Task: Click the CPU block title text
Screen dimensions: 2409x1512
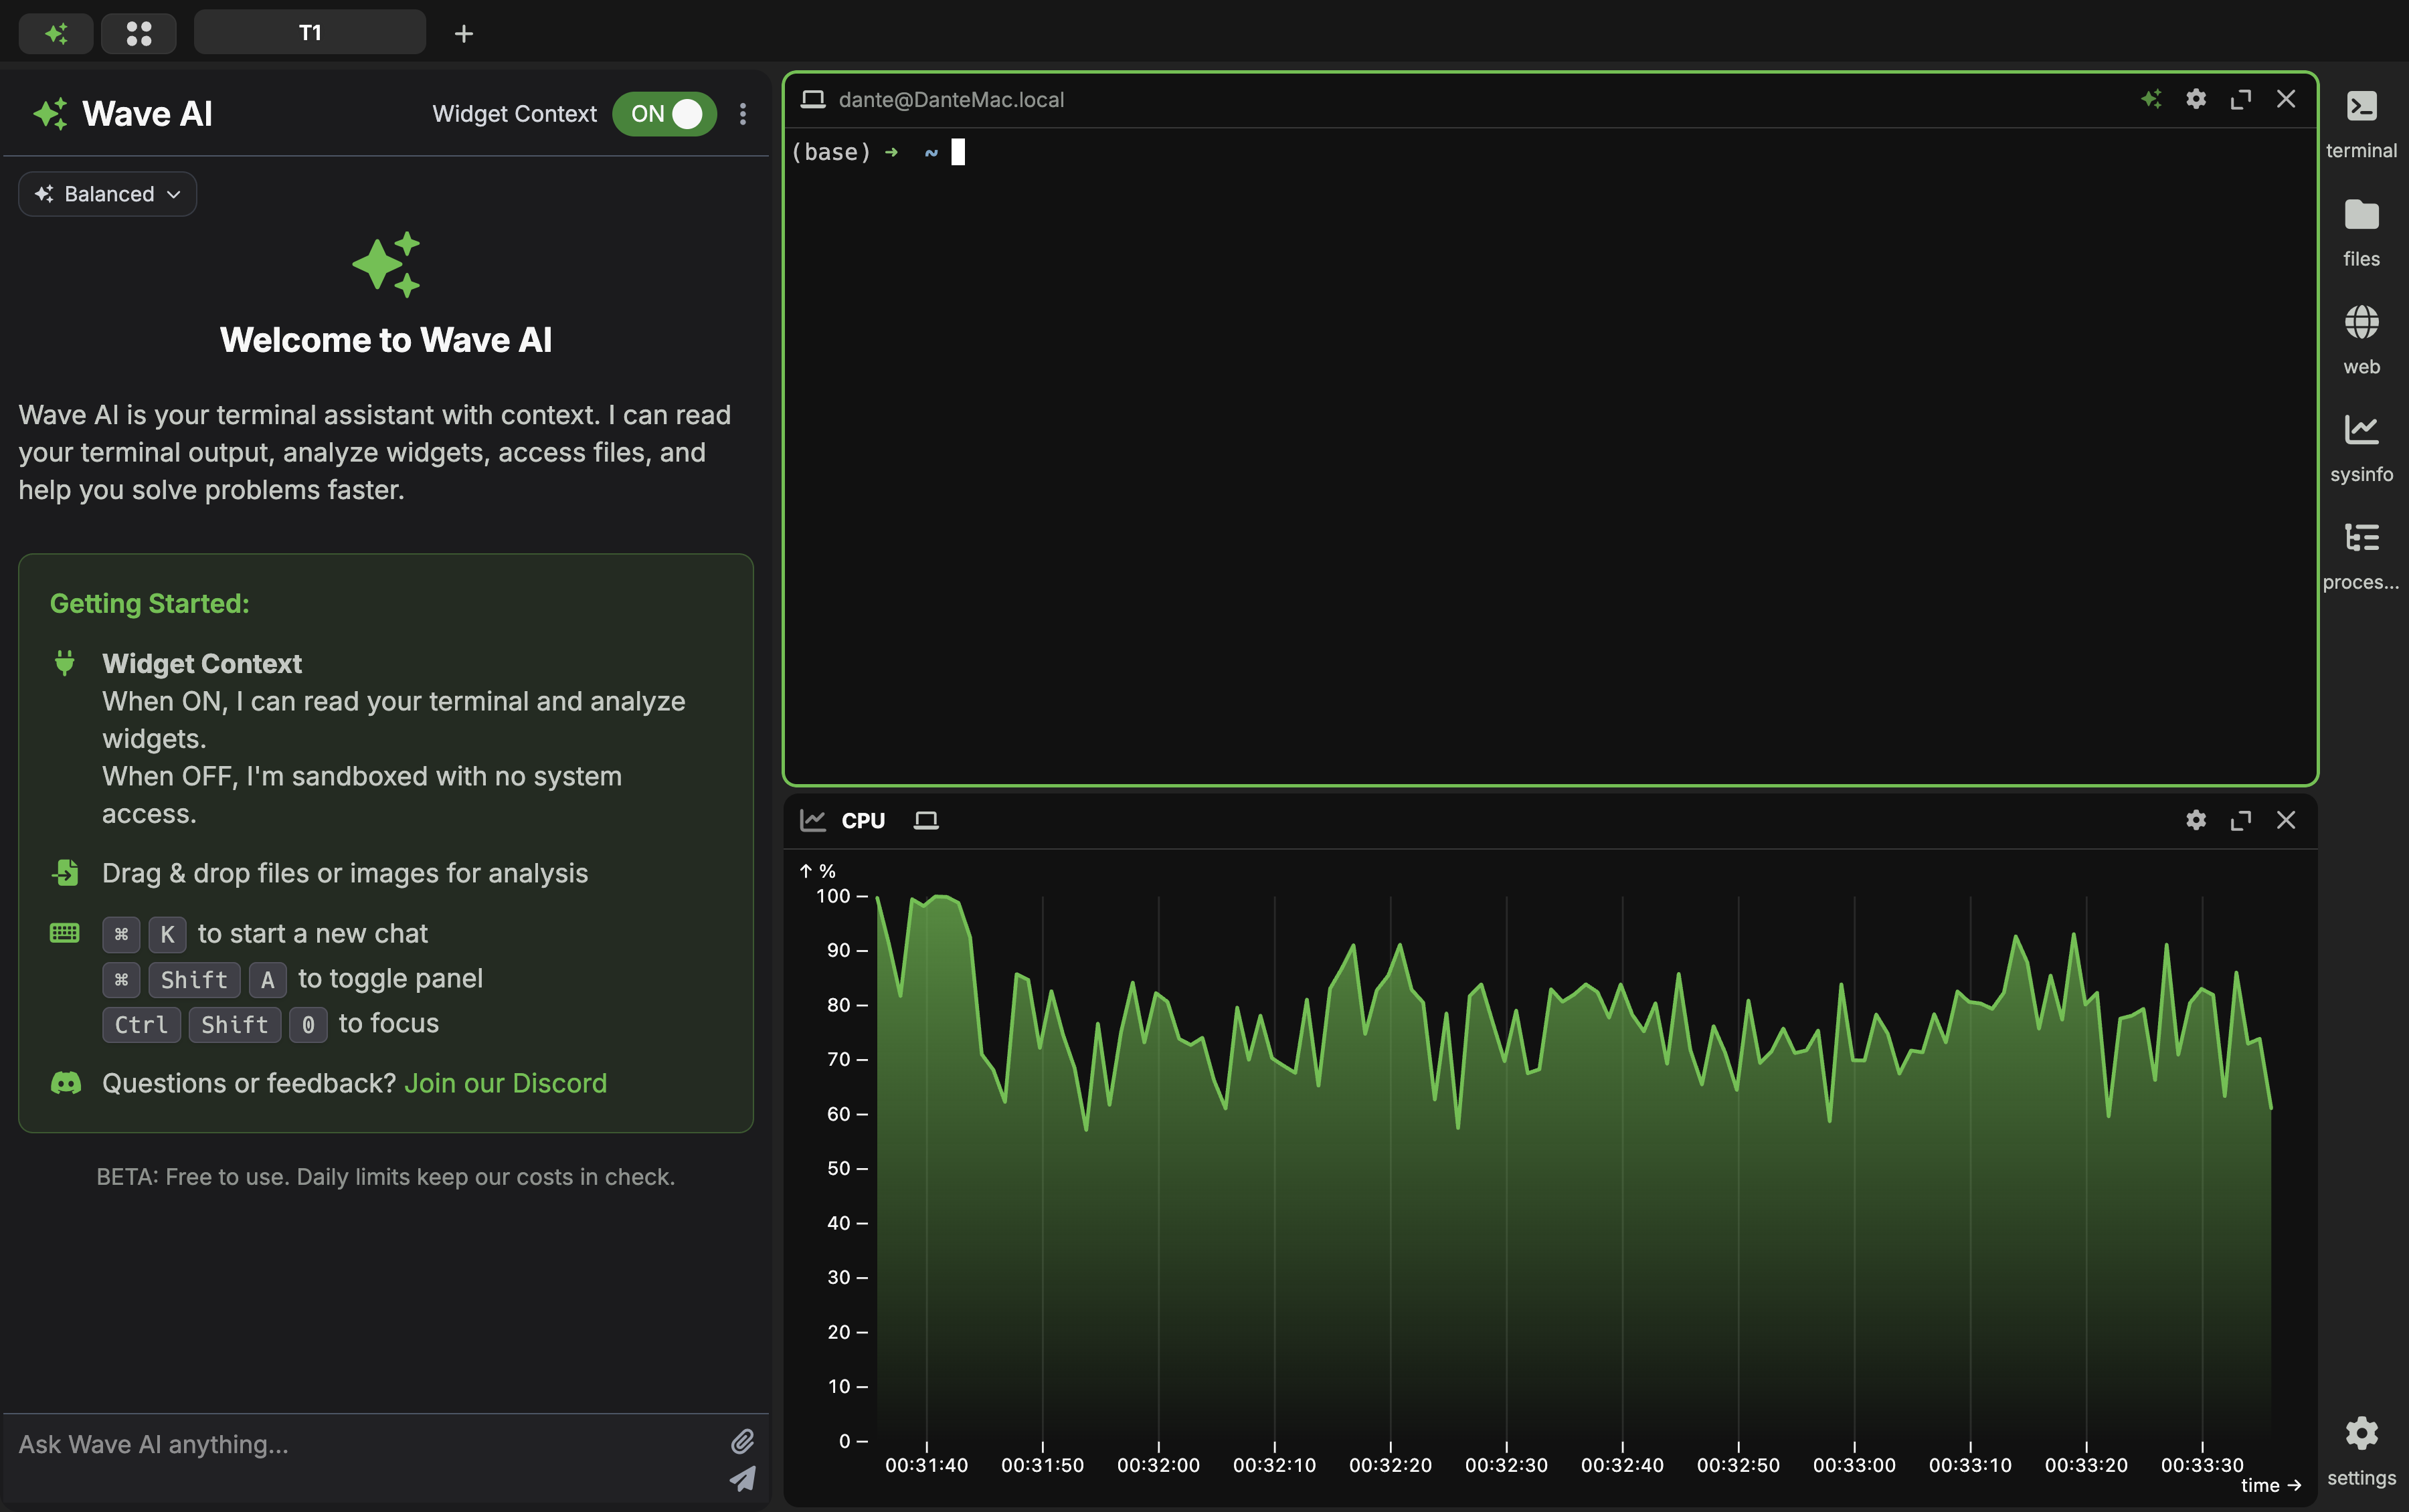Action: pos(863,820)
